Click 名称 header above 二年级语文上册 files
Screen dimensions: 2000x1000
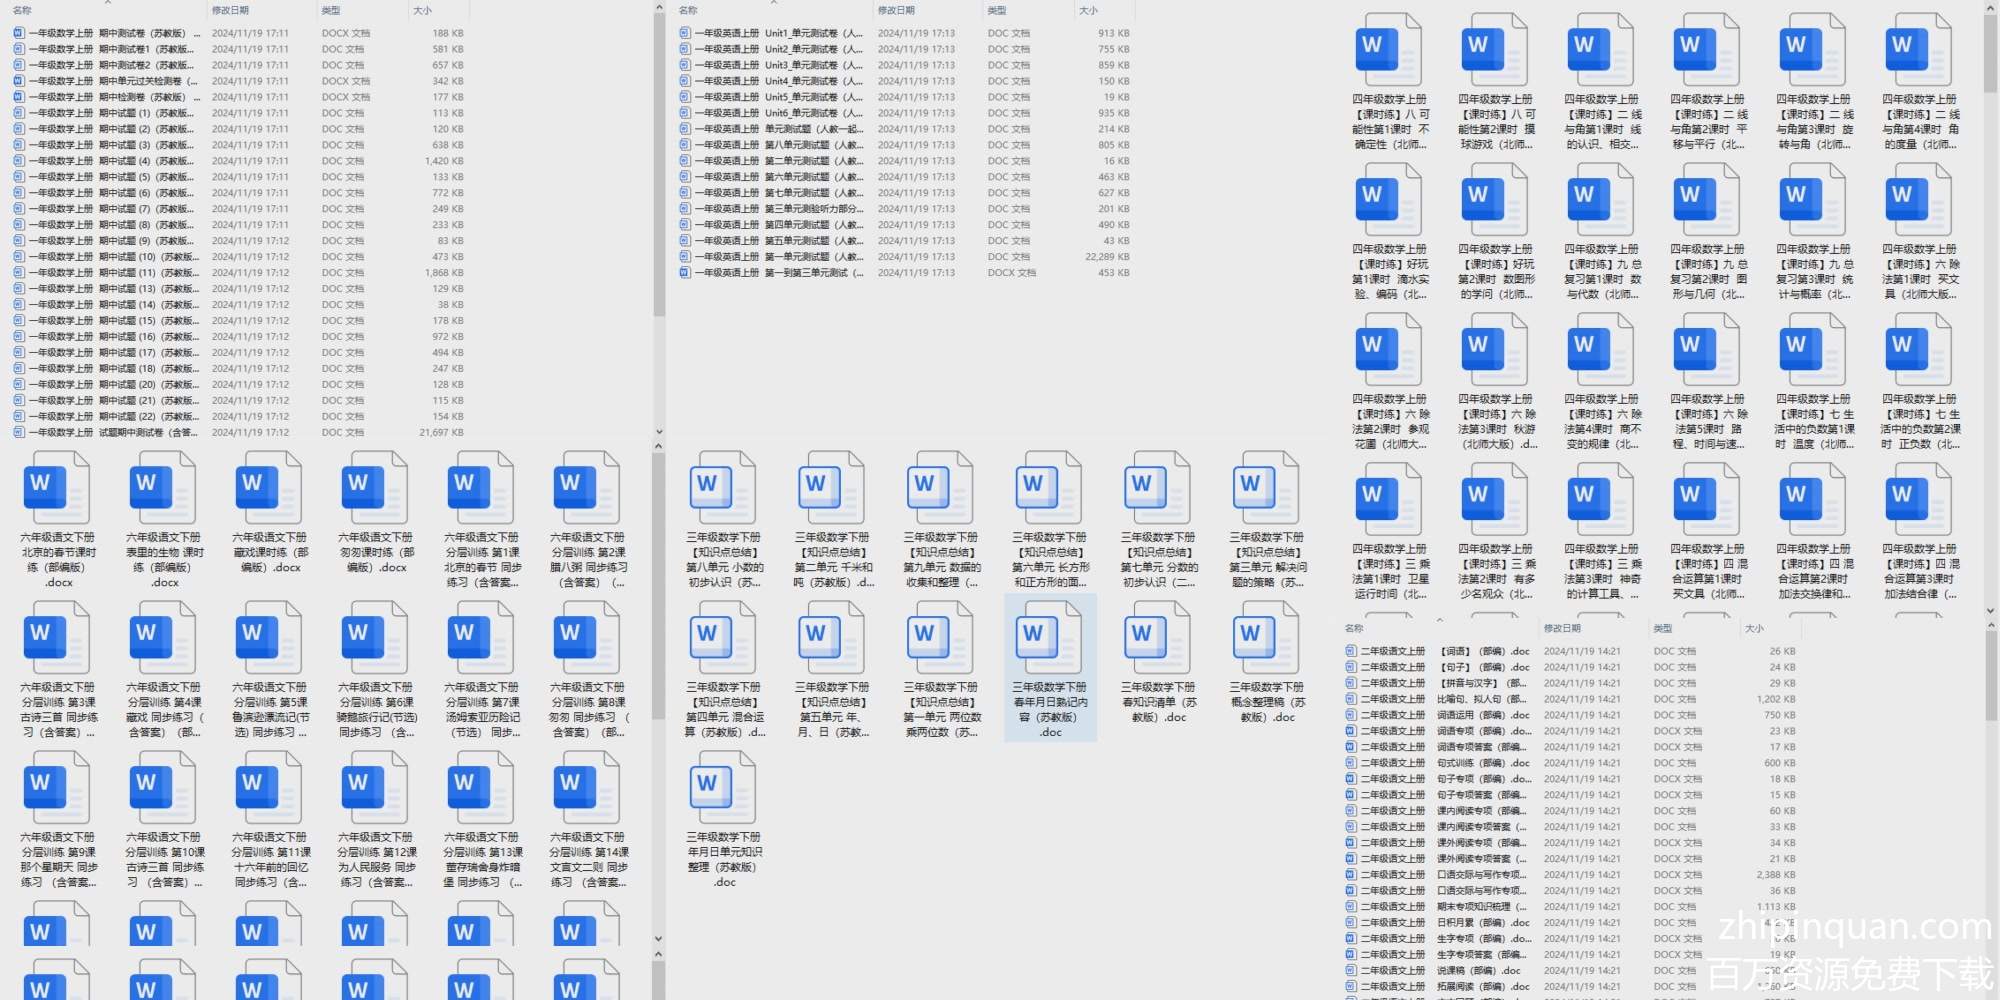click(1355, 628)
